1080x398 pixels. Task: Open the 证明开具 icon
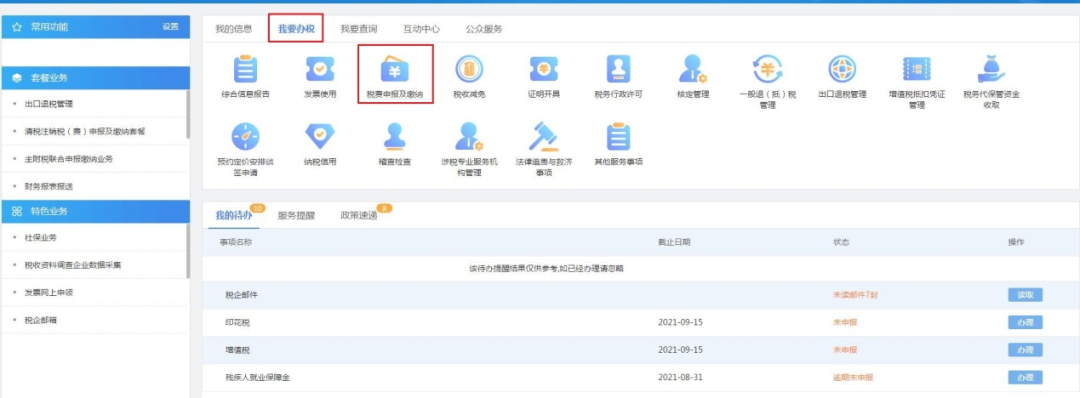coord(543,70)
